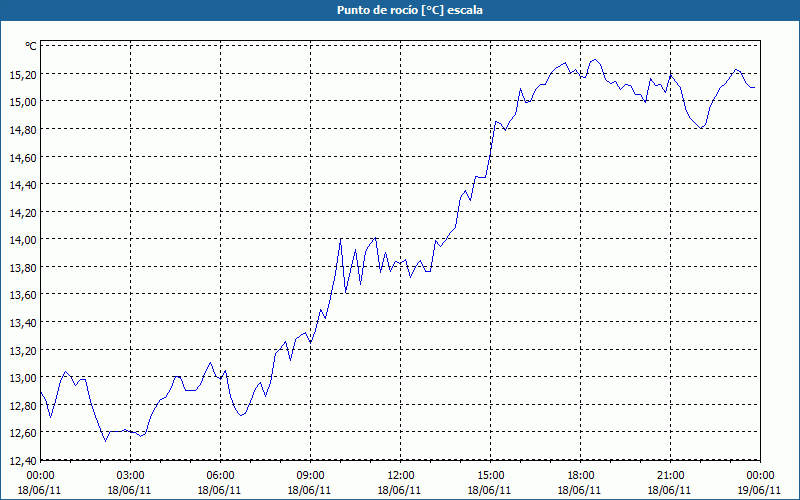Viewport: 800px width, 500px height.
Task: Select the 13,00 y-axis label
Action: 23,378
